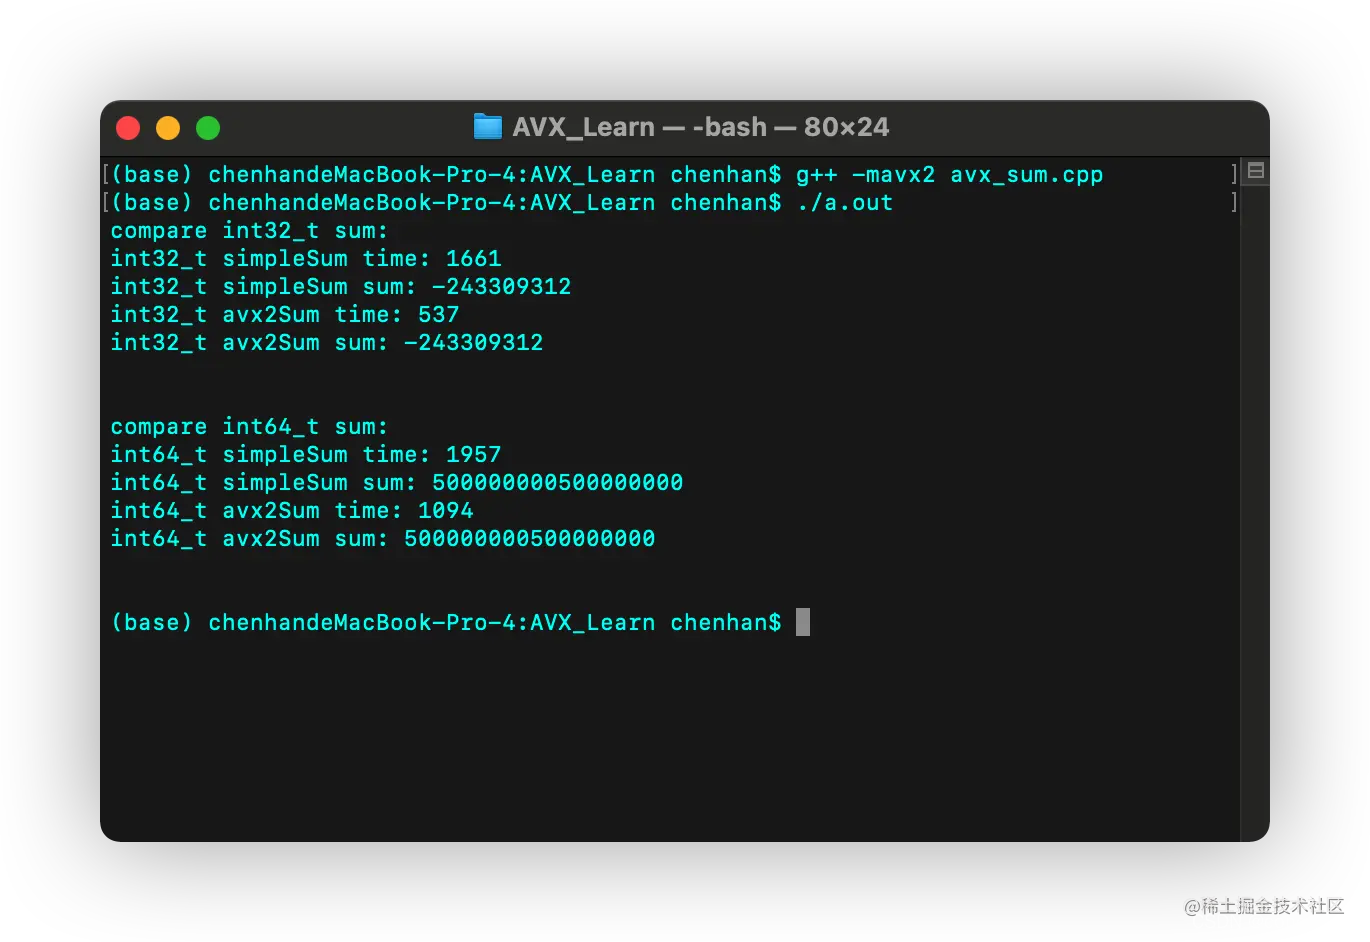Image resolution: width=1370 pixels, height=942 pixels.
Task: Click the window title text AVX_Learn — -bash — 80×24
Action: coord(700,127)
